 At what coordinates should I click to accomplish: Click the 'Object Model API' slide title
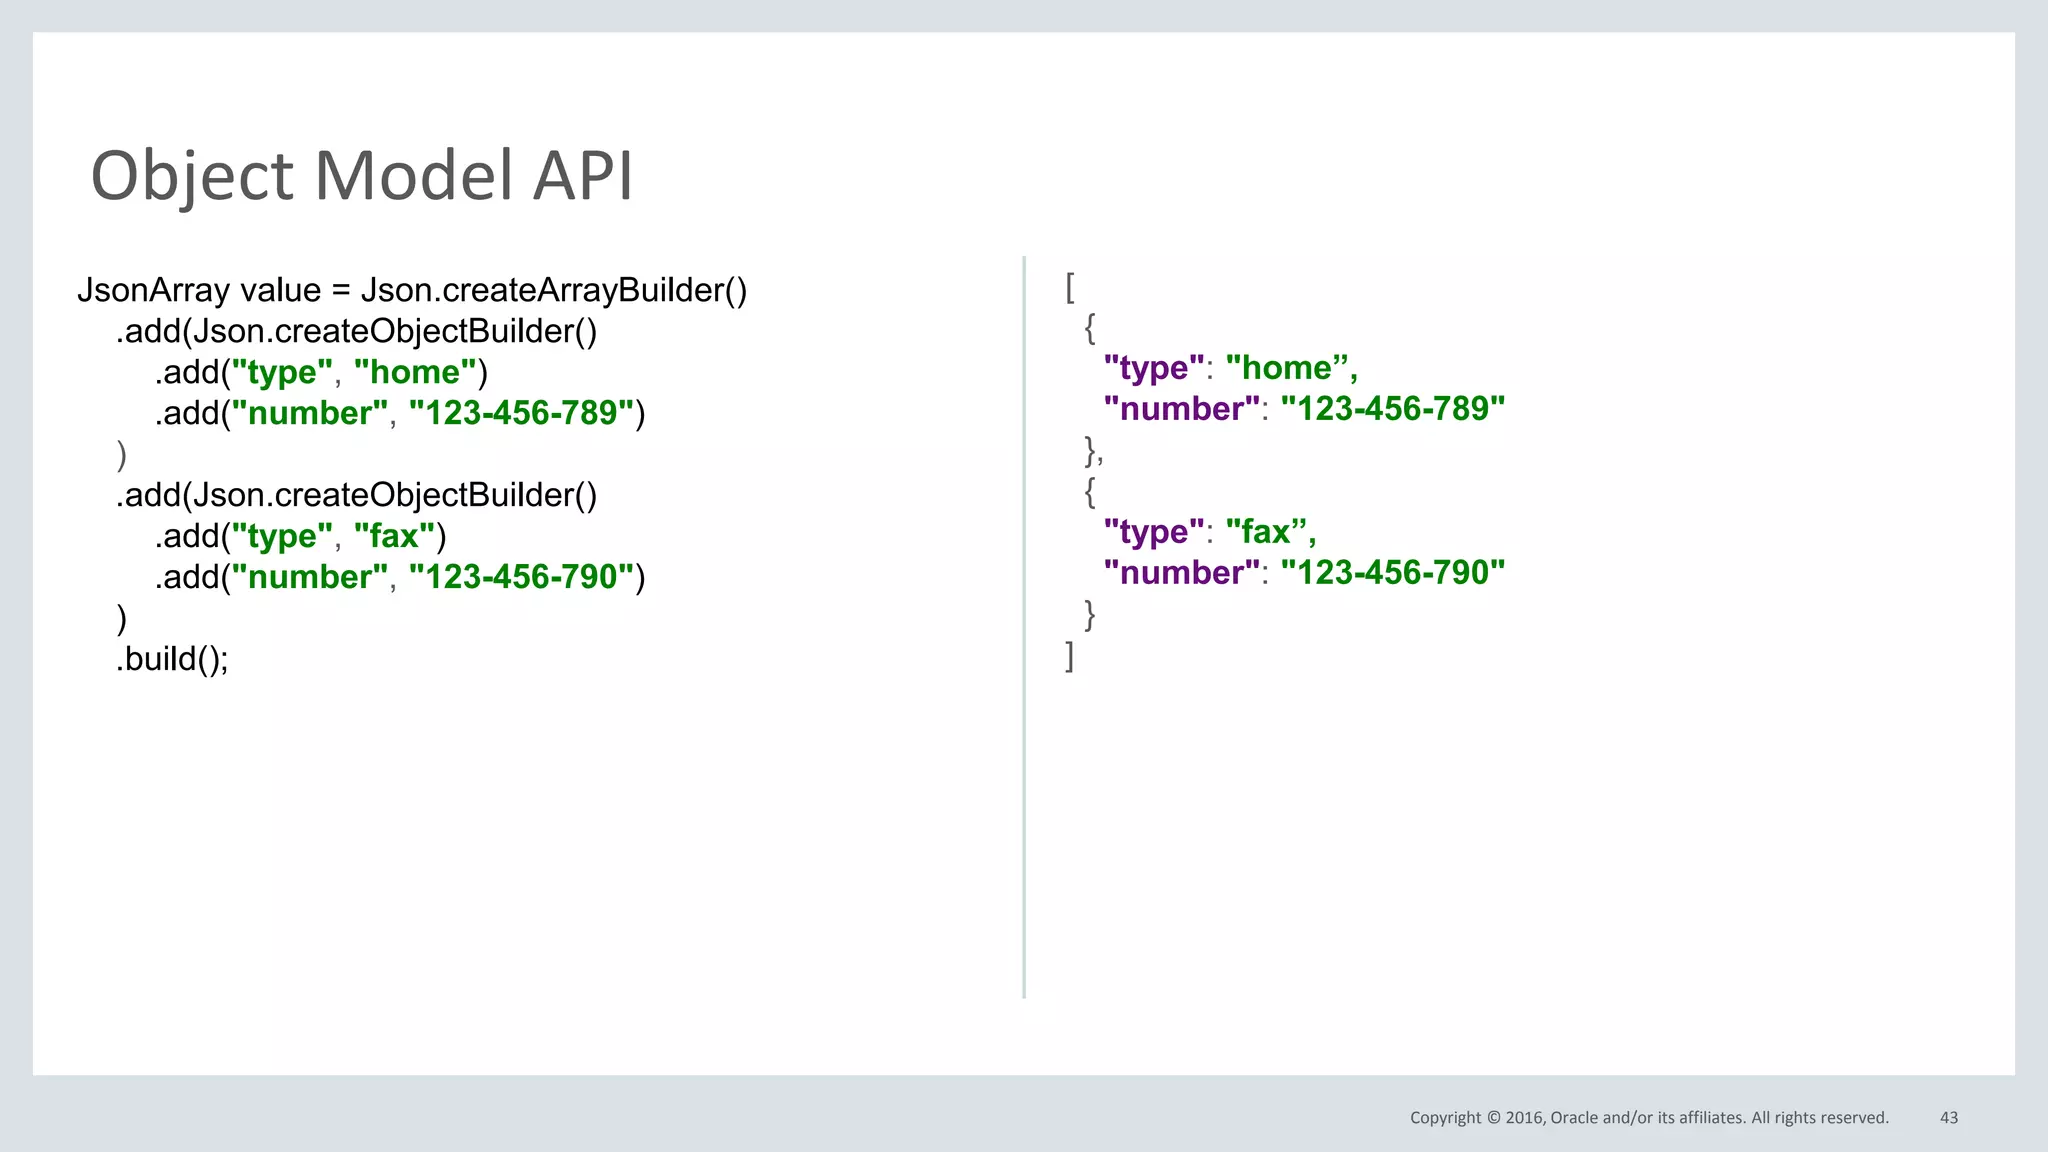362,176
